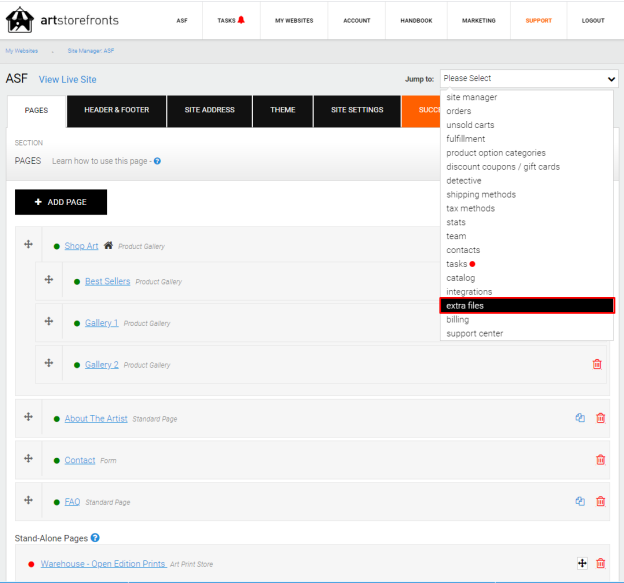624x583 pixels.
Task: Open the Pages help question mark icon
Action: (157, 161)
